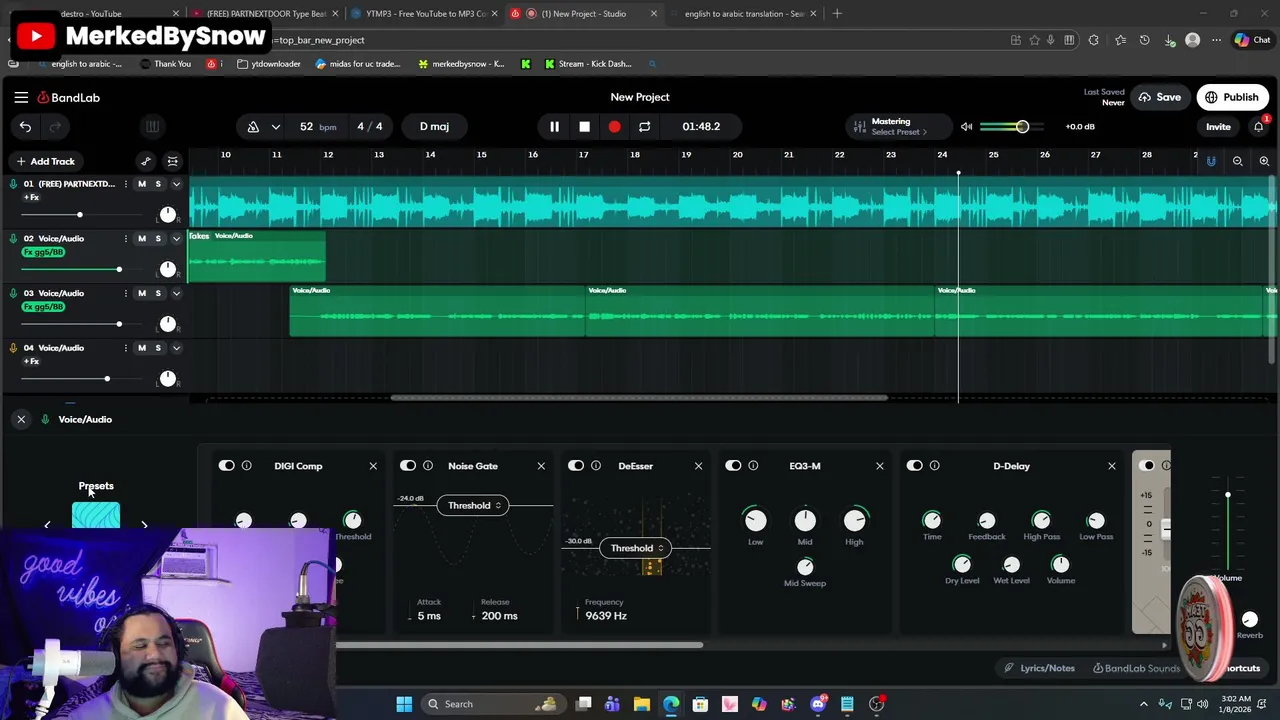
Task: Solo track 01 (FREE) PARTNEXTDOOR
Action: tap(158, 184)
